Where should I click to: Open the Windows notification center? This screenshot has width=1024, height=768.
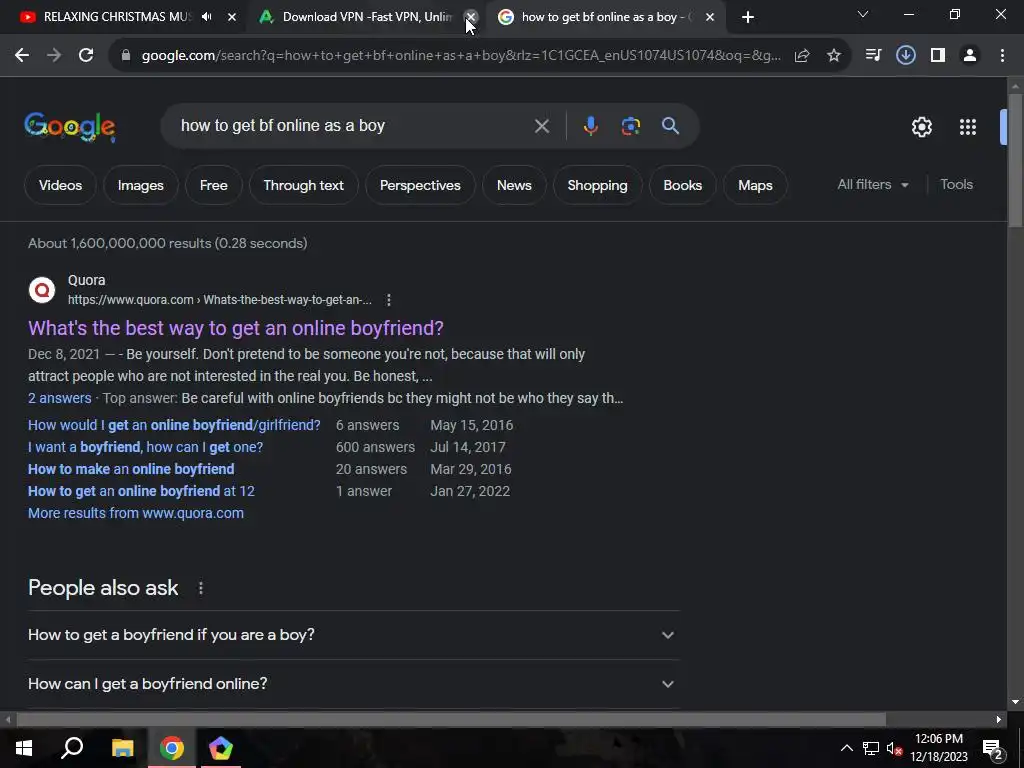click(x=993, y=748)
